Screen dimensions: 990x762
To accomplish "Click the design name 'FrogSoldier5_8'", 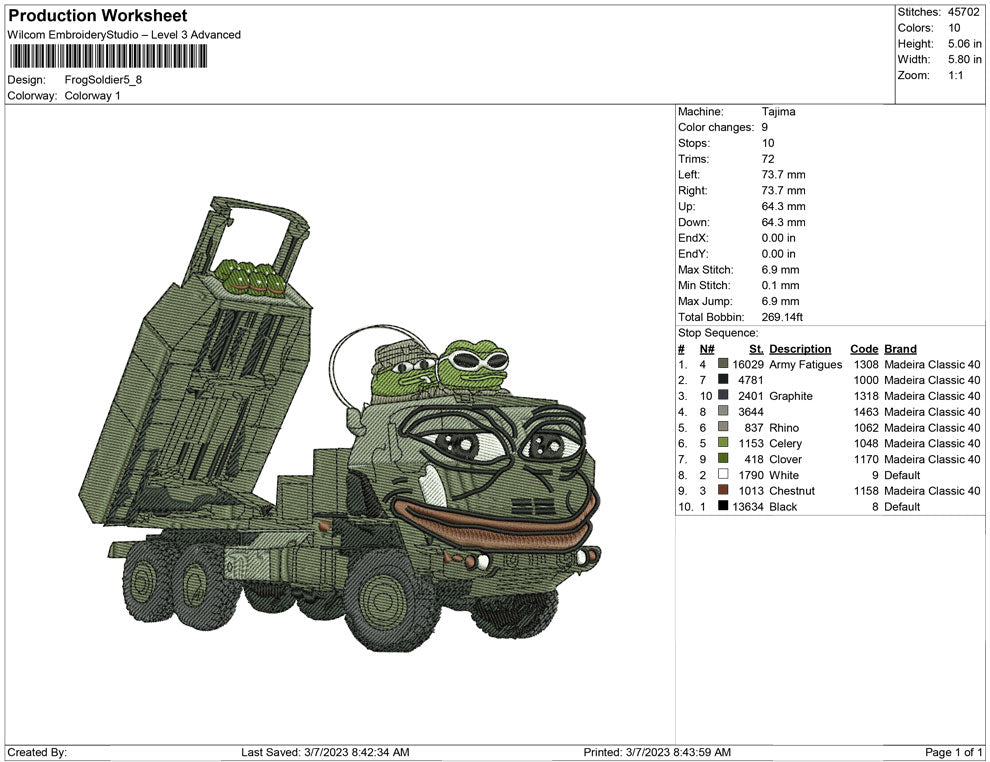I will point(103,80).
